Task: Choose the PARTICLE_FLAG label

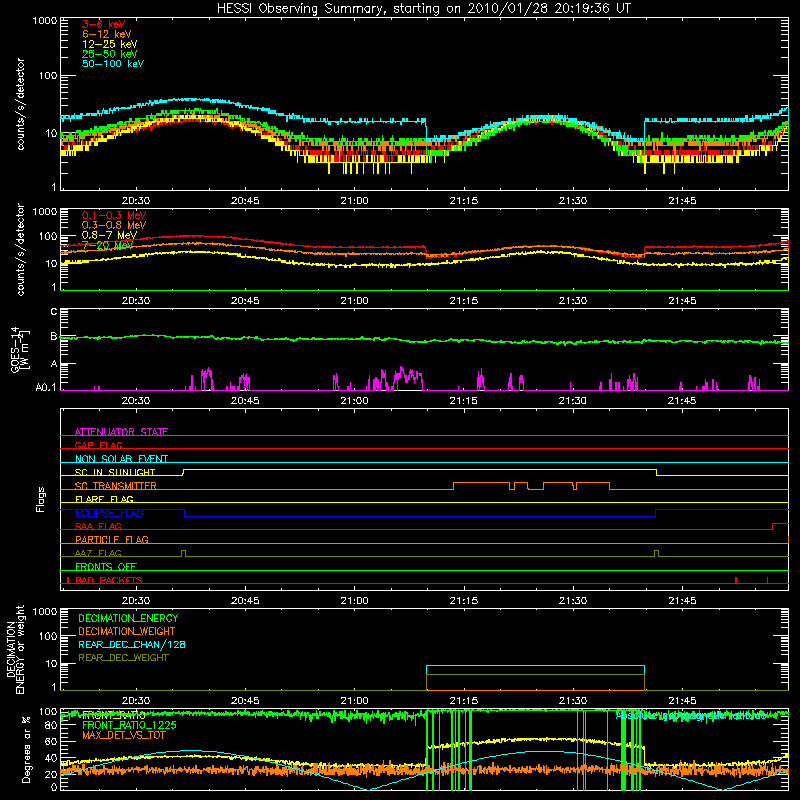Action: [x=112, y=539]
